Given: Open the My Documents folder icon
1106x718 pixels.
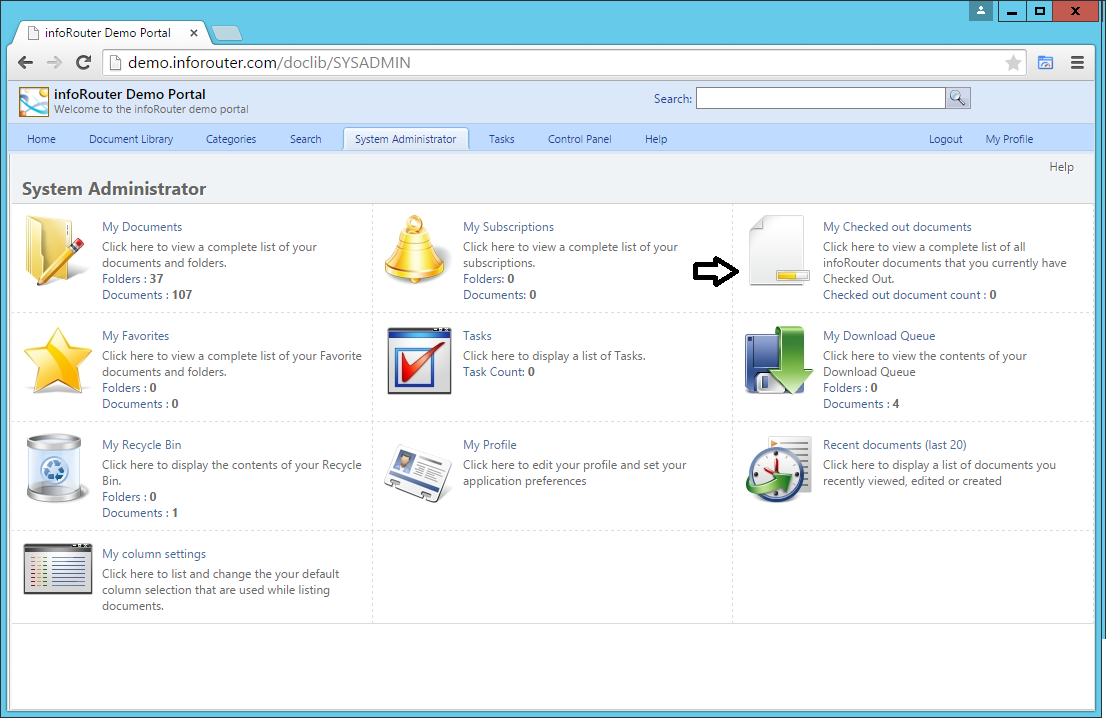Looking at the screenshot, I should [x=55, y=250].
